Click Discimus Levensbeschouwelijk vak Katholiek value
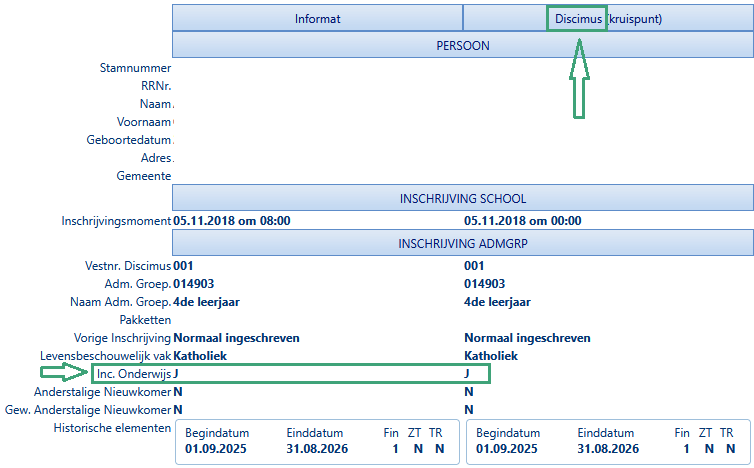Viewport: 754px width, 468px height. pyautogui.click(x=490, y=355)
